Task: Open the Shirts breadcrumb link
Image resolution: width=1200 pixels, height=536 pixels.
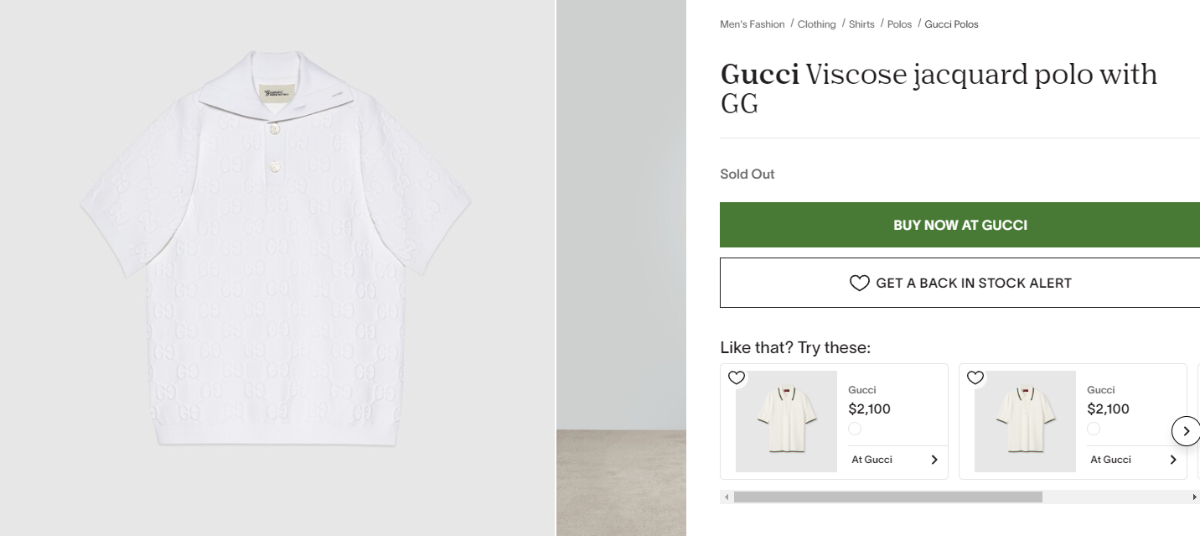Action: [x=861, y=24]
